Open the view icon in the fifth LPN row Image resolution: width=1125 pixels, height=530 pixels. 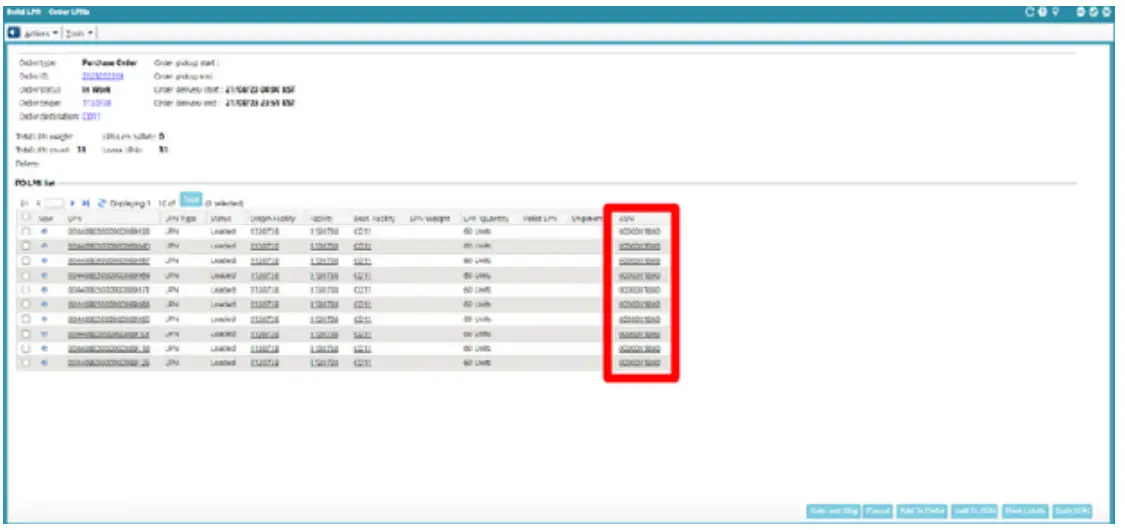pyautogui.click(x=44, y=290)
